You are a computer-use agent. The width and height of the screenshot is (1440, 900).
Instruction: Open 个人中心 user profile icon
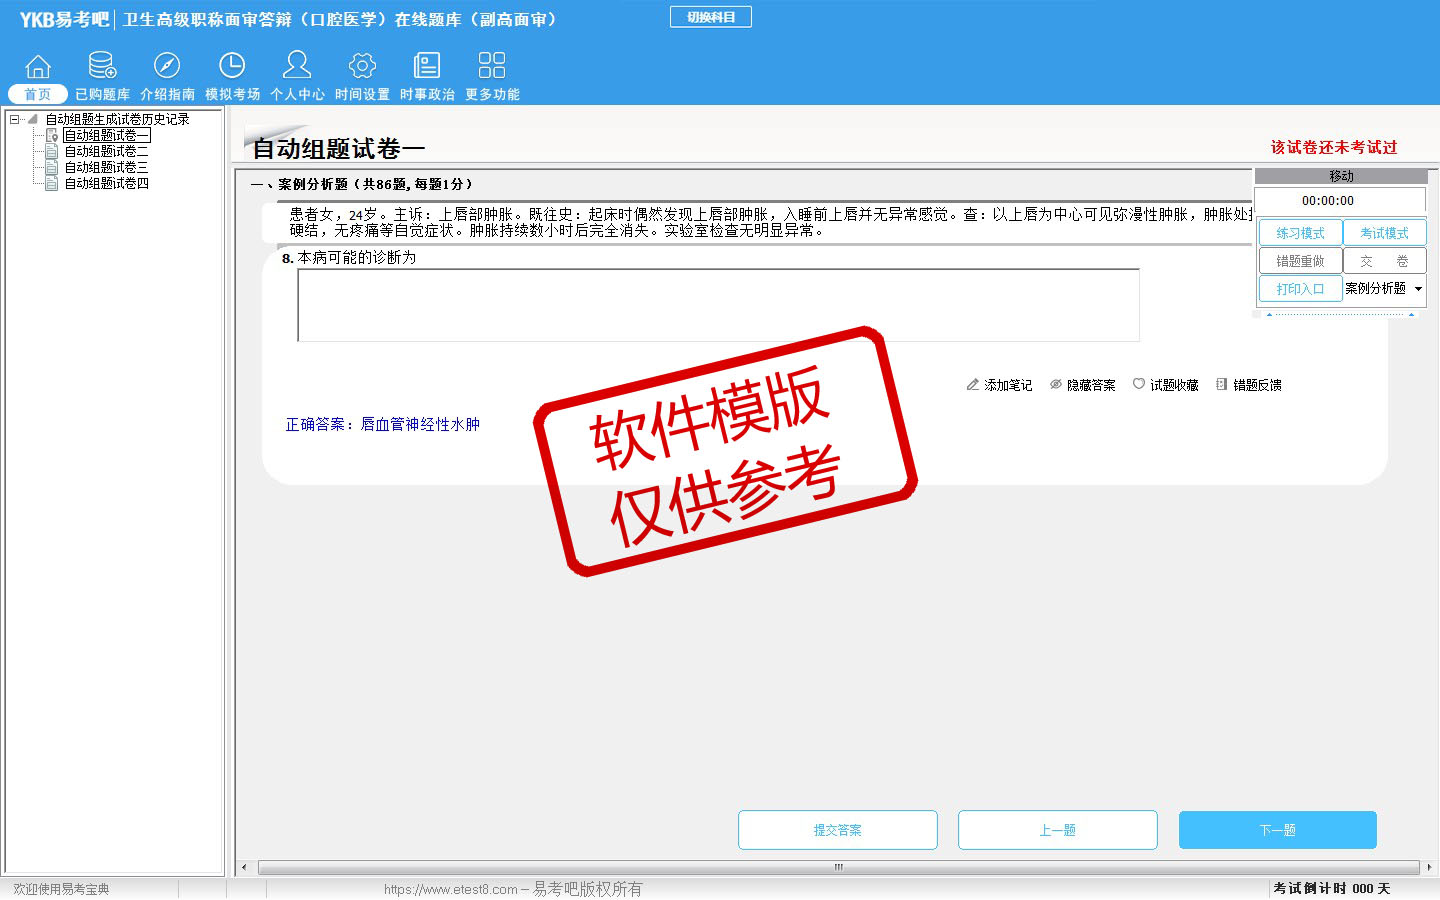click(297, 67)
